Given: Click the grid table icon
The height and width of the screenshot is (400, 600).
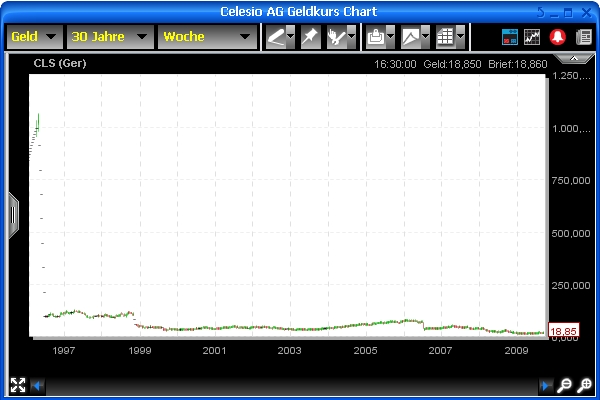Looking at the screenshot, I should 445,37.
